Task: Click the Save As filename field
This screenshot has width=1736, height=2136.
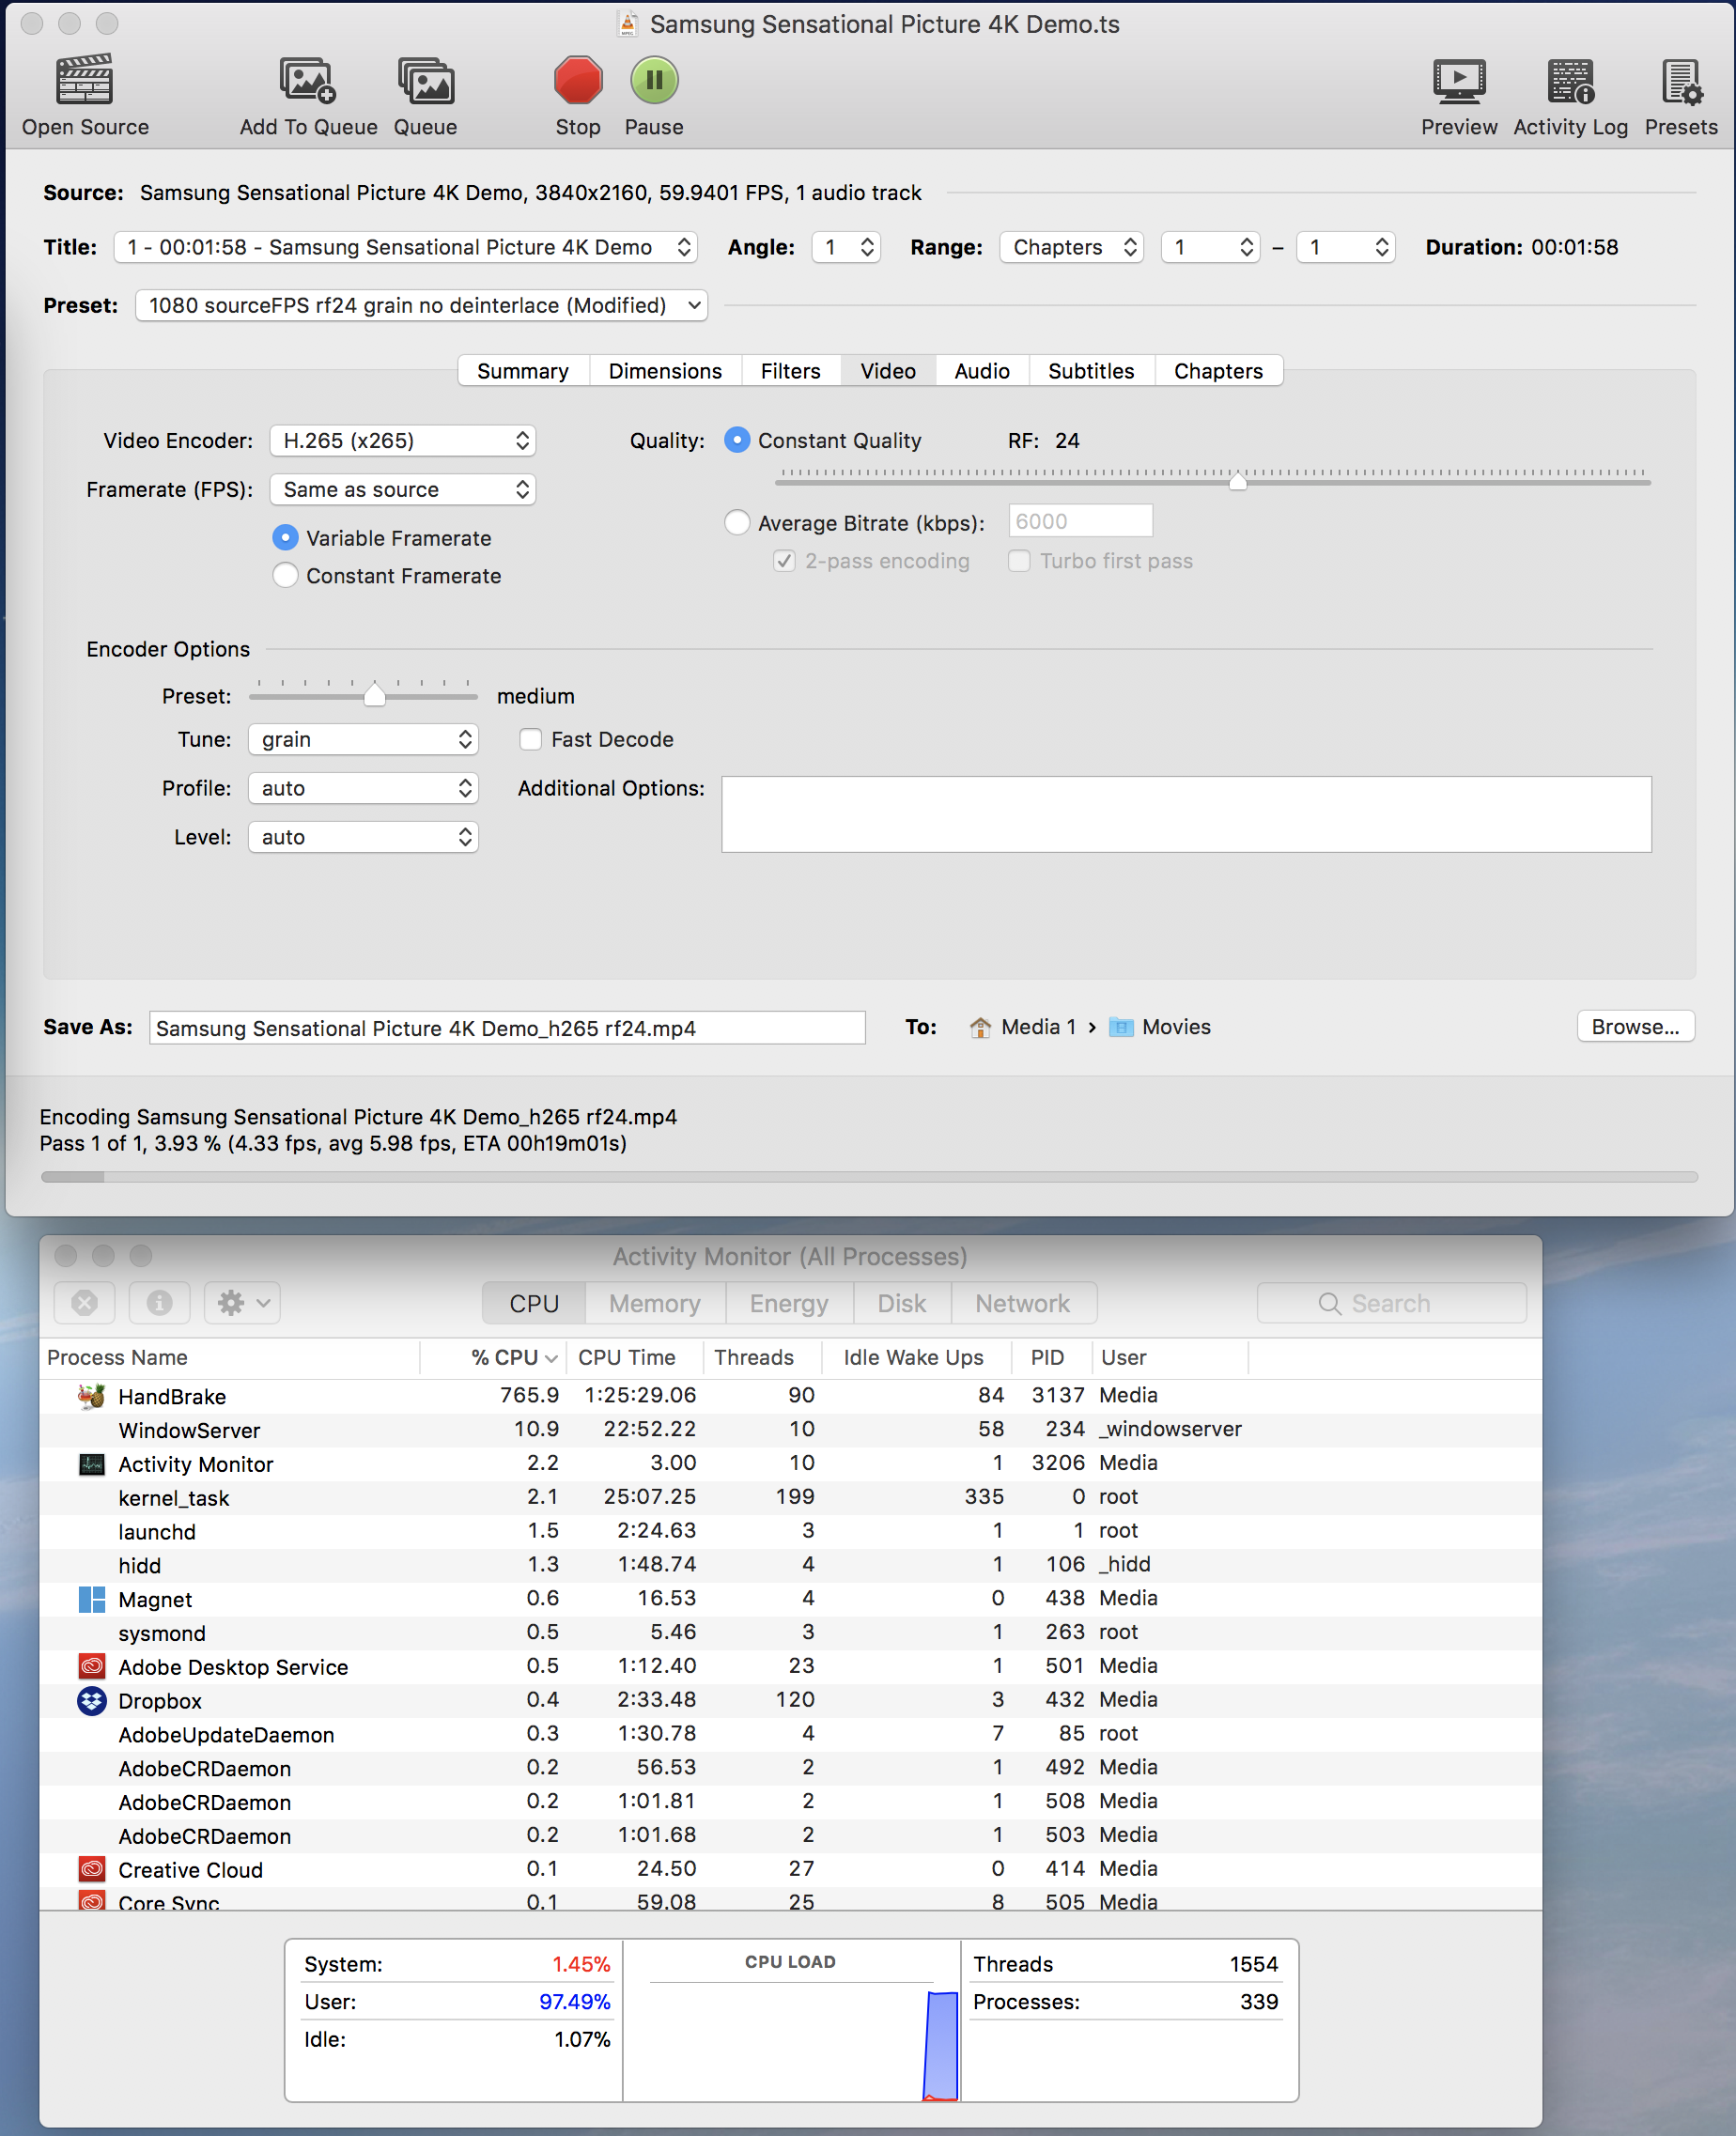Action: [x=507, y=1028]
